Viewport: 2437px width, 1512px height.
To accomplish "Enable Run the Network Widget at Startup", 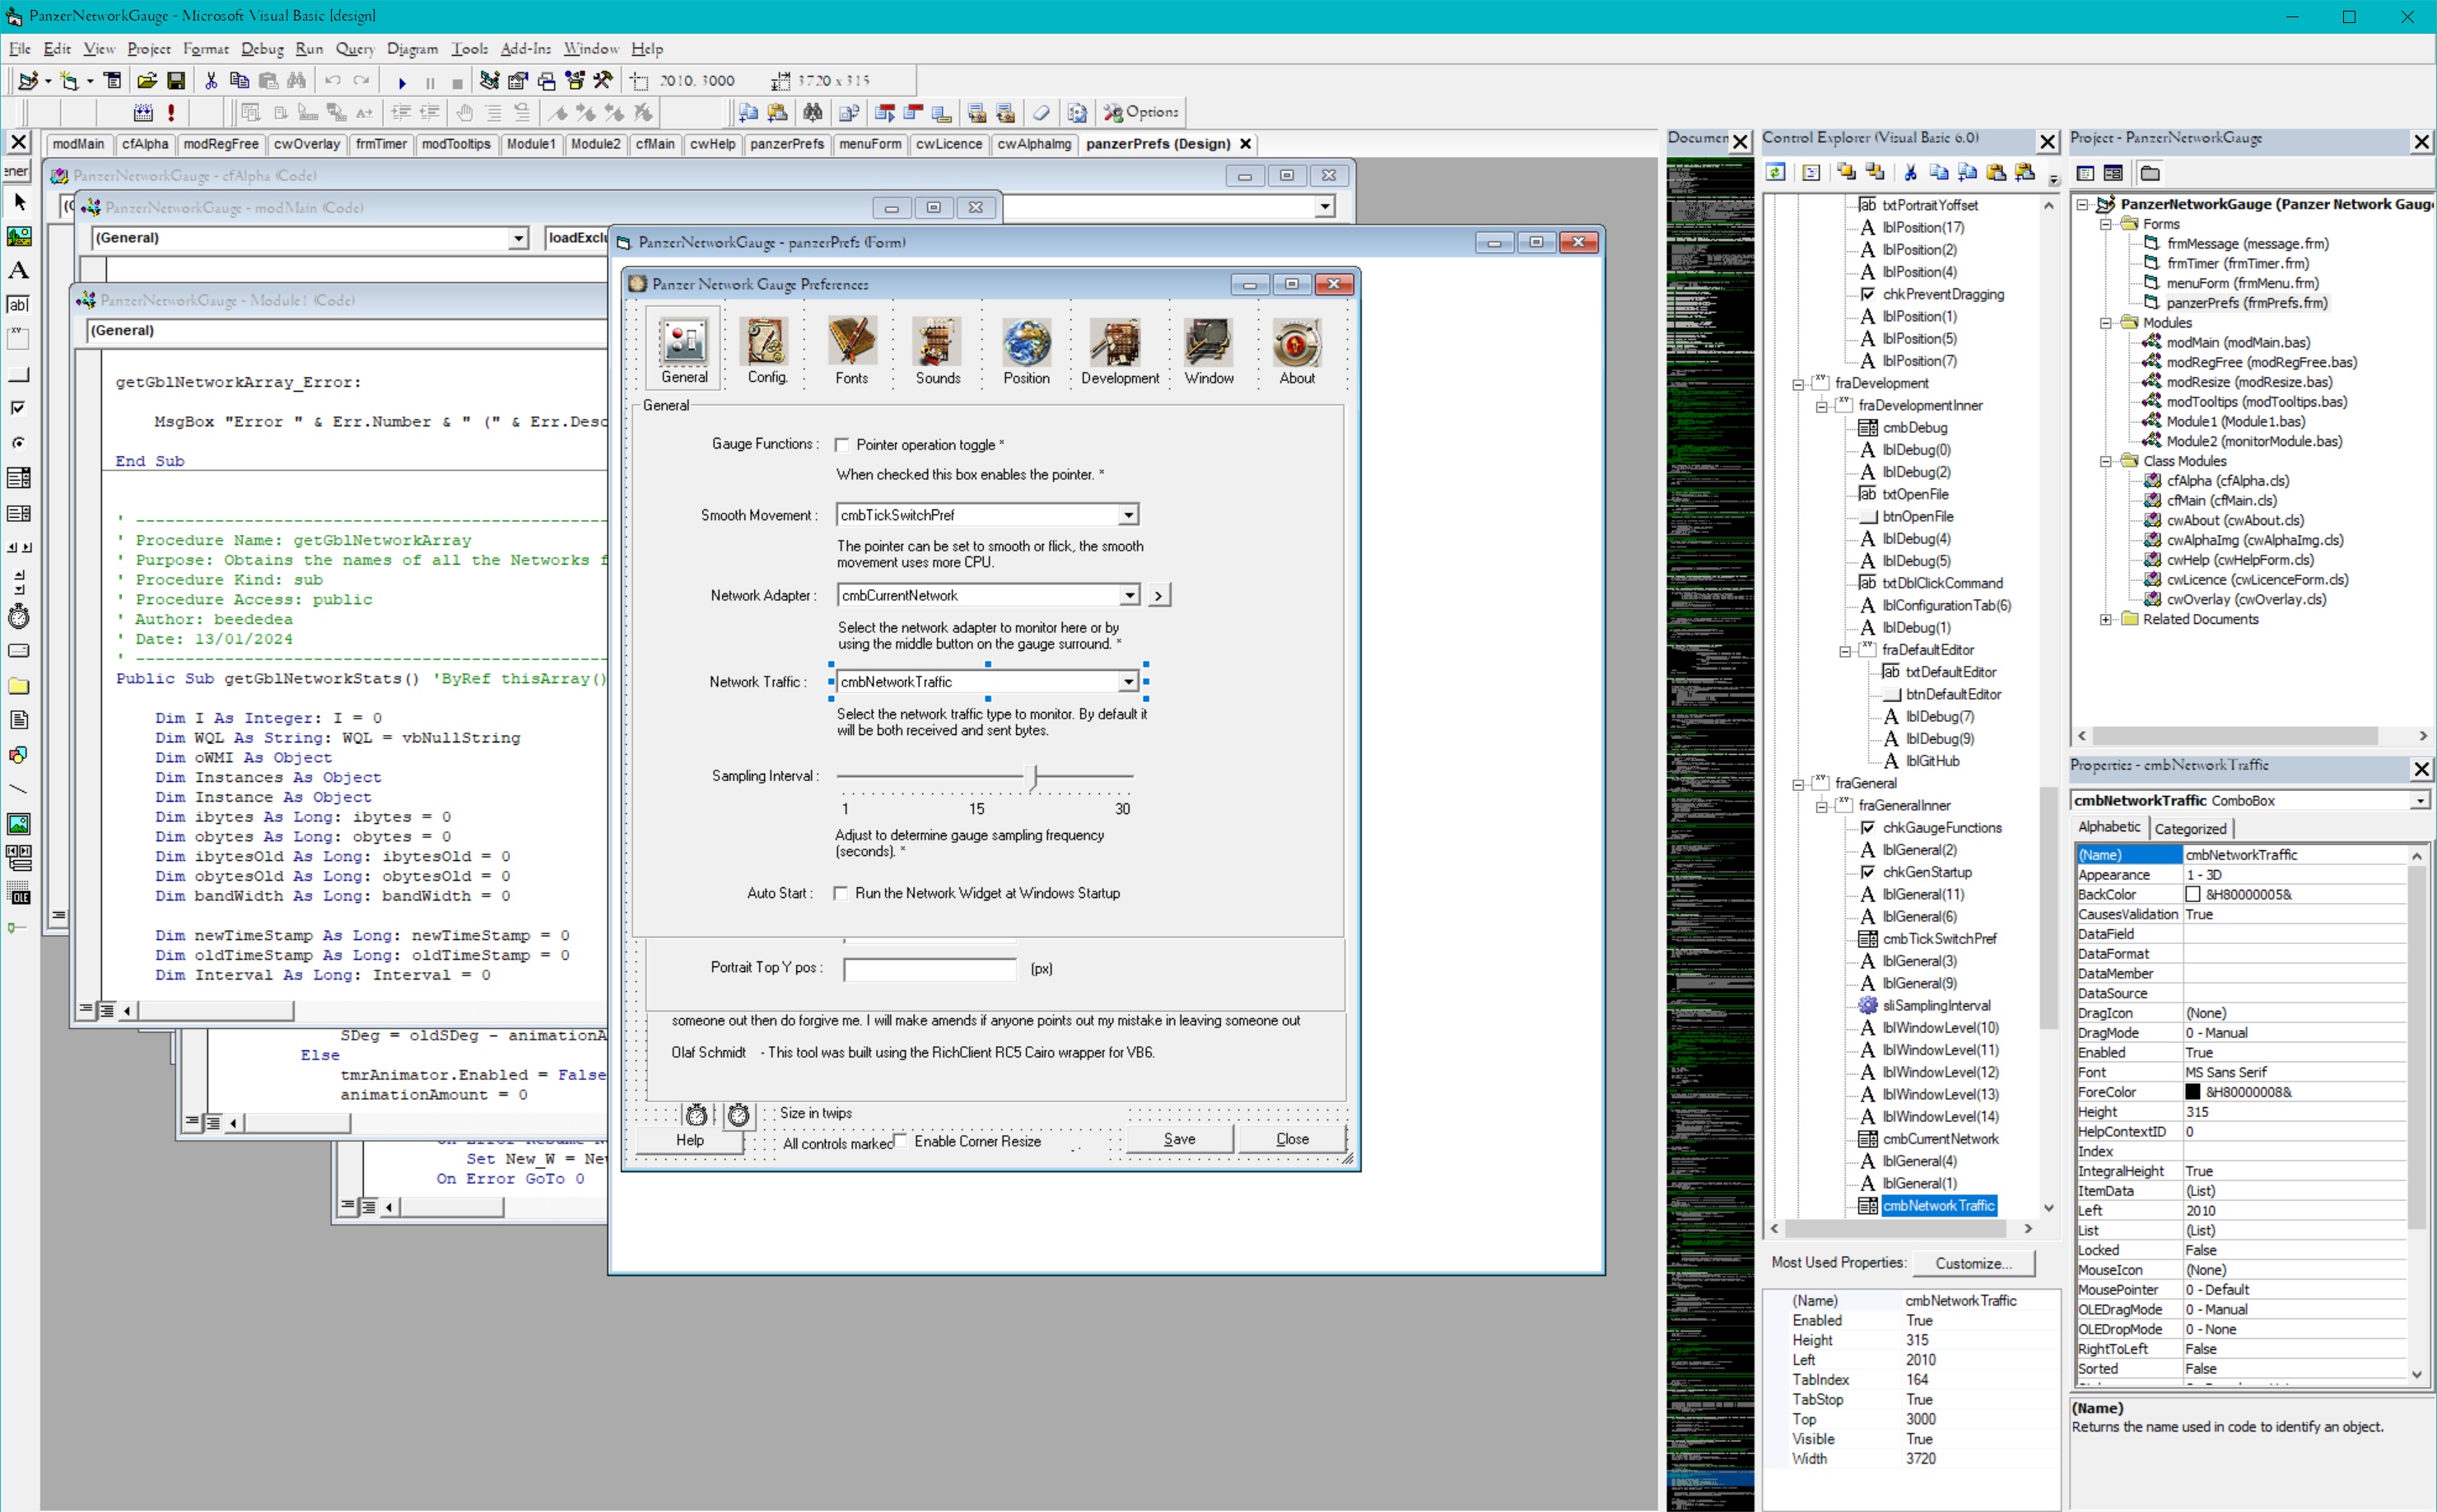I will pos(841,893).
